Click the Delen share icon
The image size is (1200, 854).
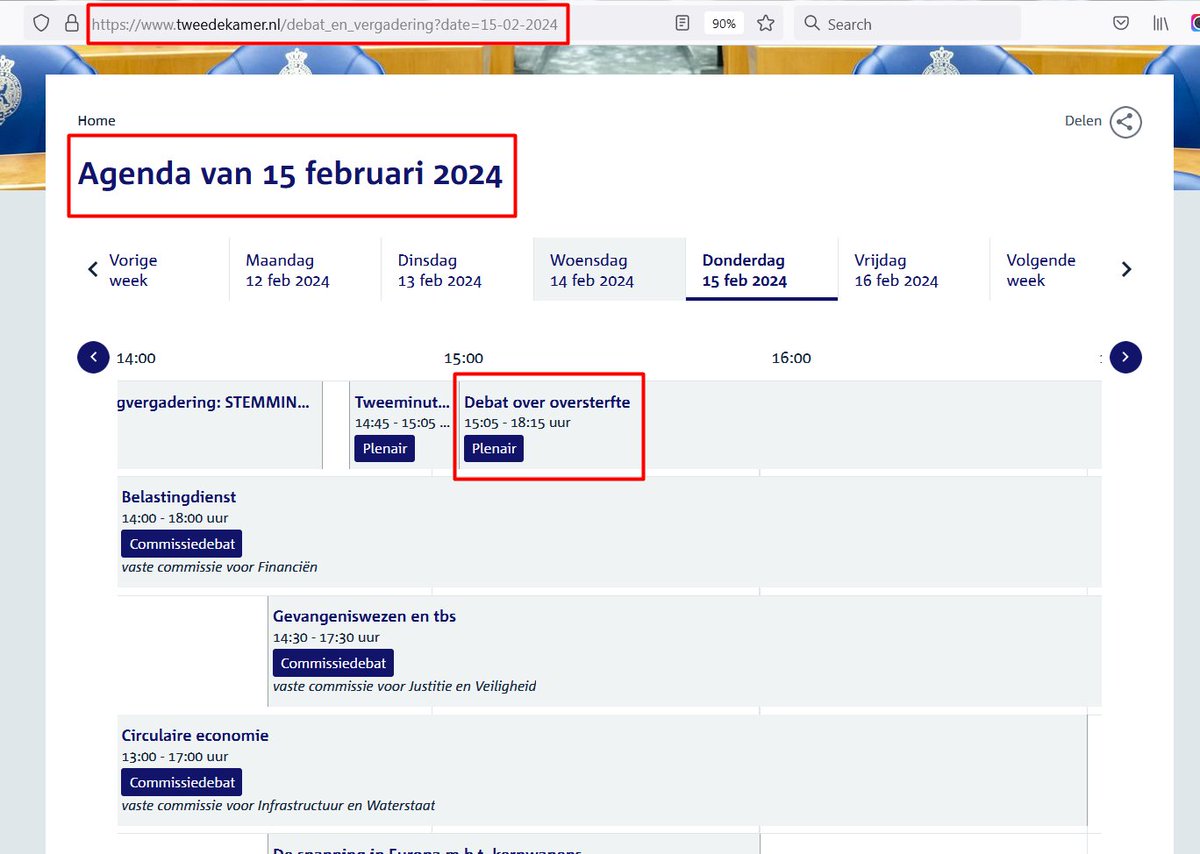pos(1126,122)
